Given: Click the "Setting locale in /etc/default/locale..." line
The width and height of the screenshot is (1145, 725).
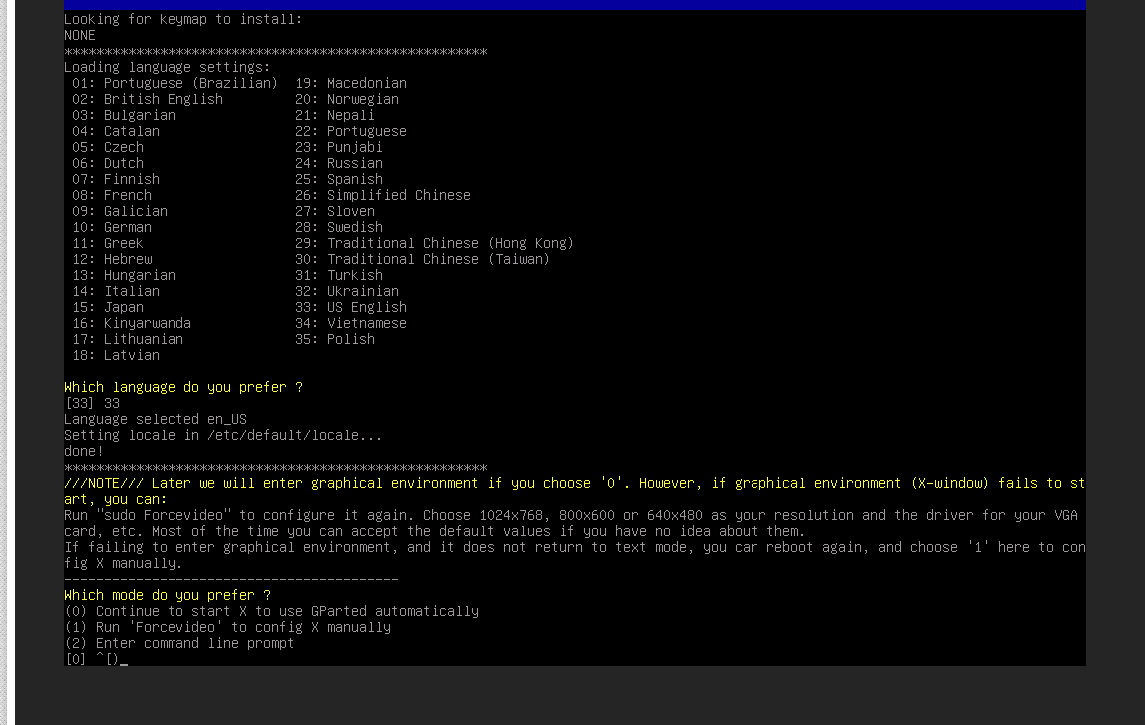Looking at the screenshot, I should point(223,435).
